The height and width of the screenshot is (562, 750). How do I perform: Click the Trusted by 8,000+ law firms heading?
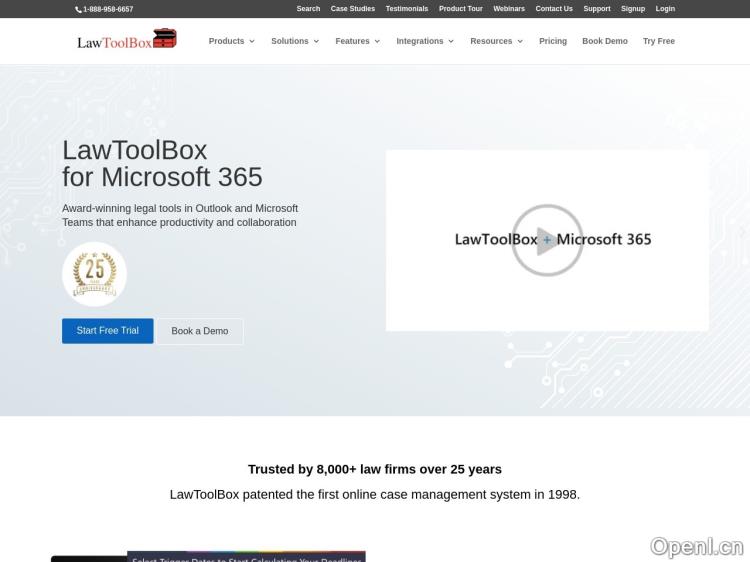pyautogui.click(x=375, y=469)
